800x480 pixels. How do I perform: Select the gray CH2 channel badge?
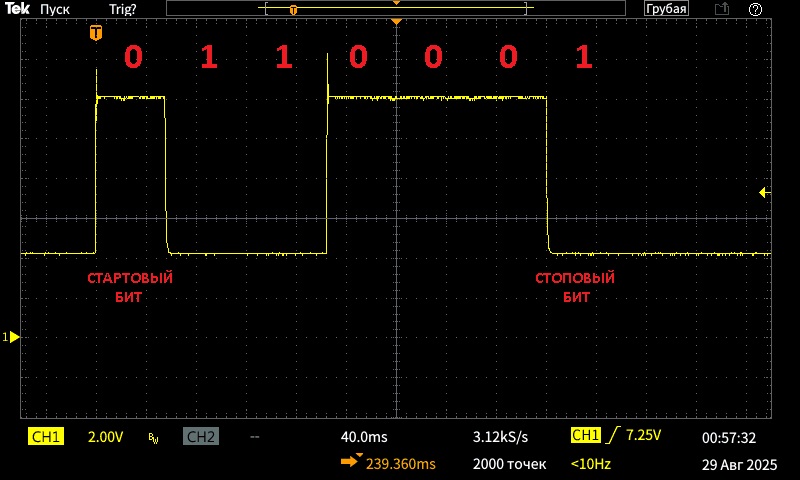tap(201, 437)
